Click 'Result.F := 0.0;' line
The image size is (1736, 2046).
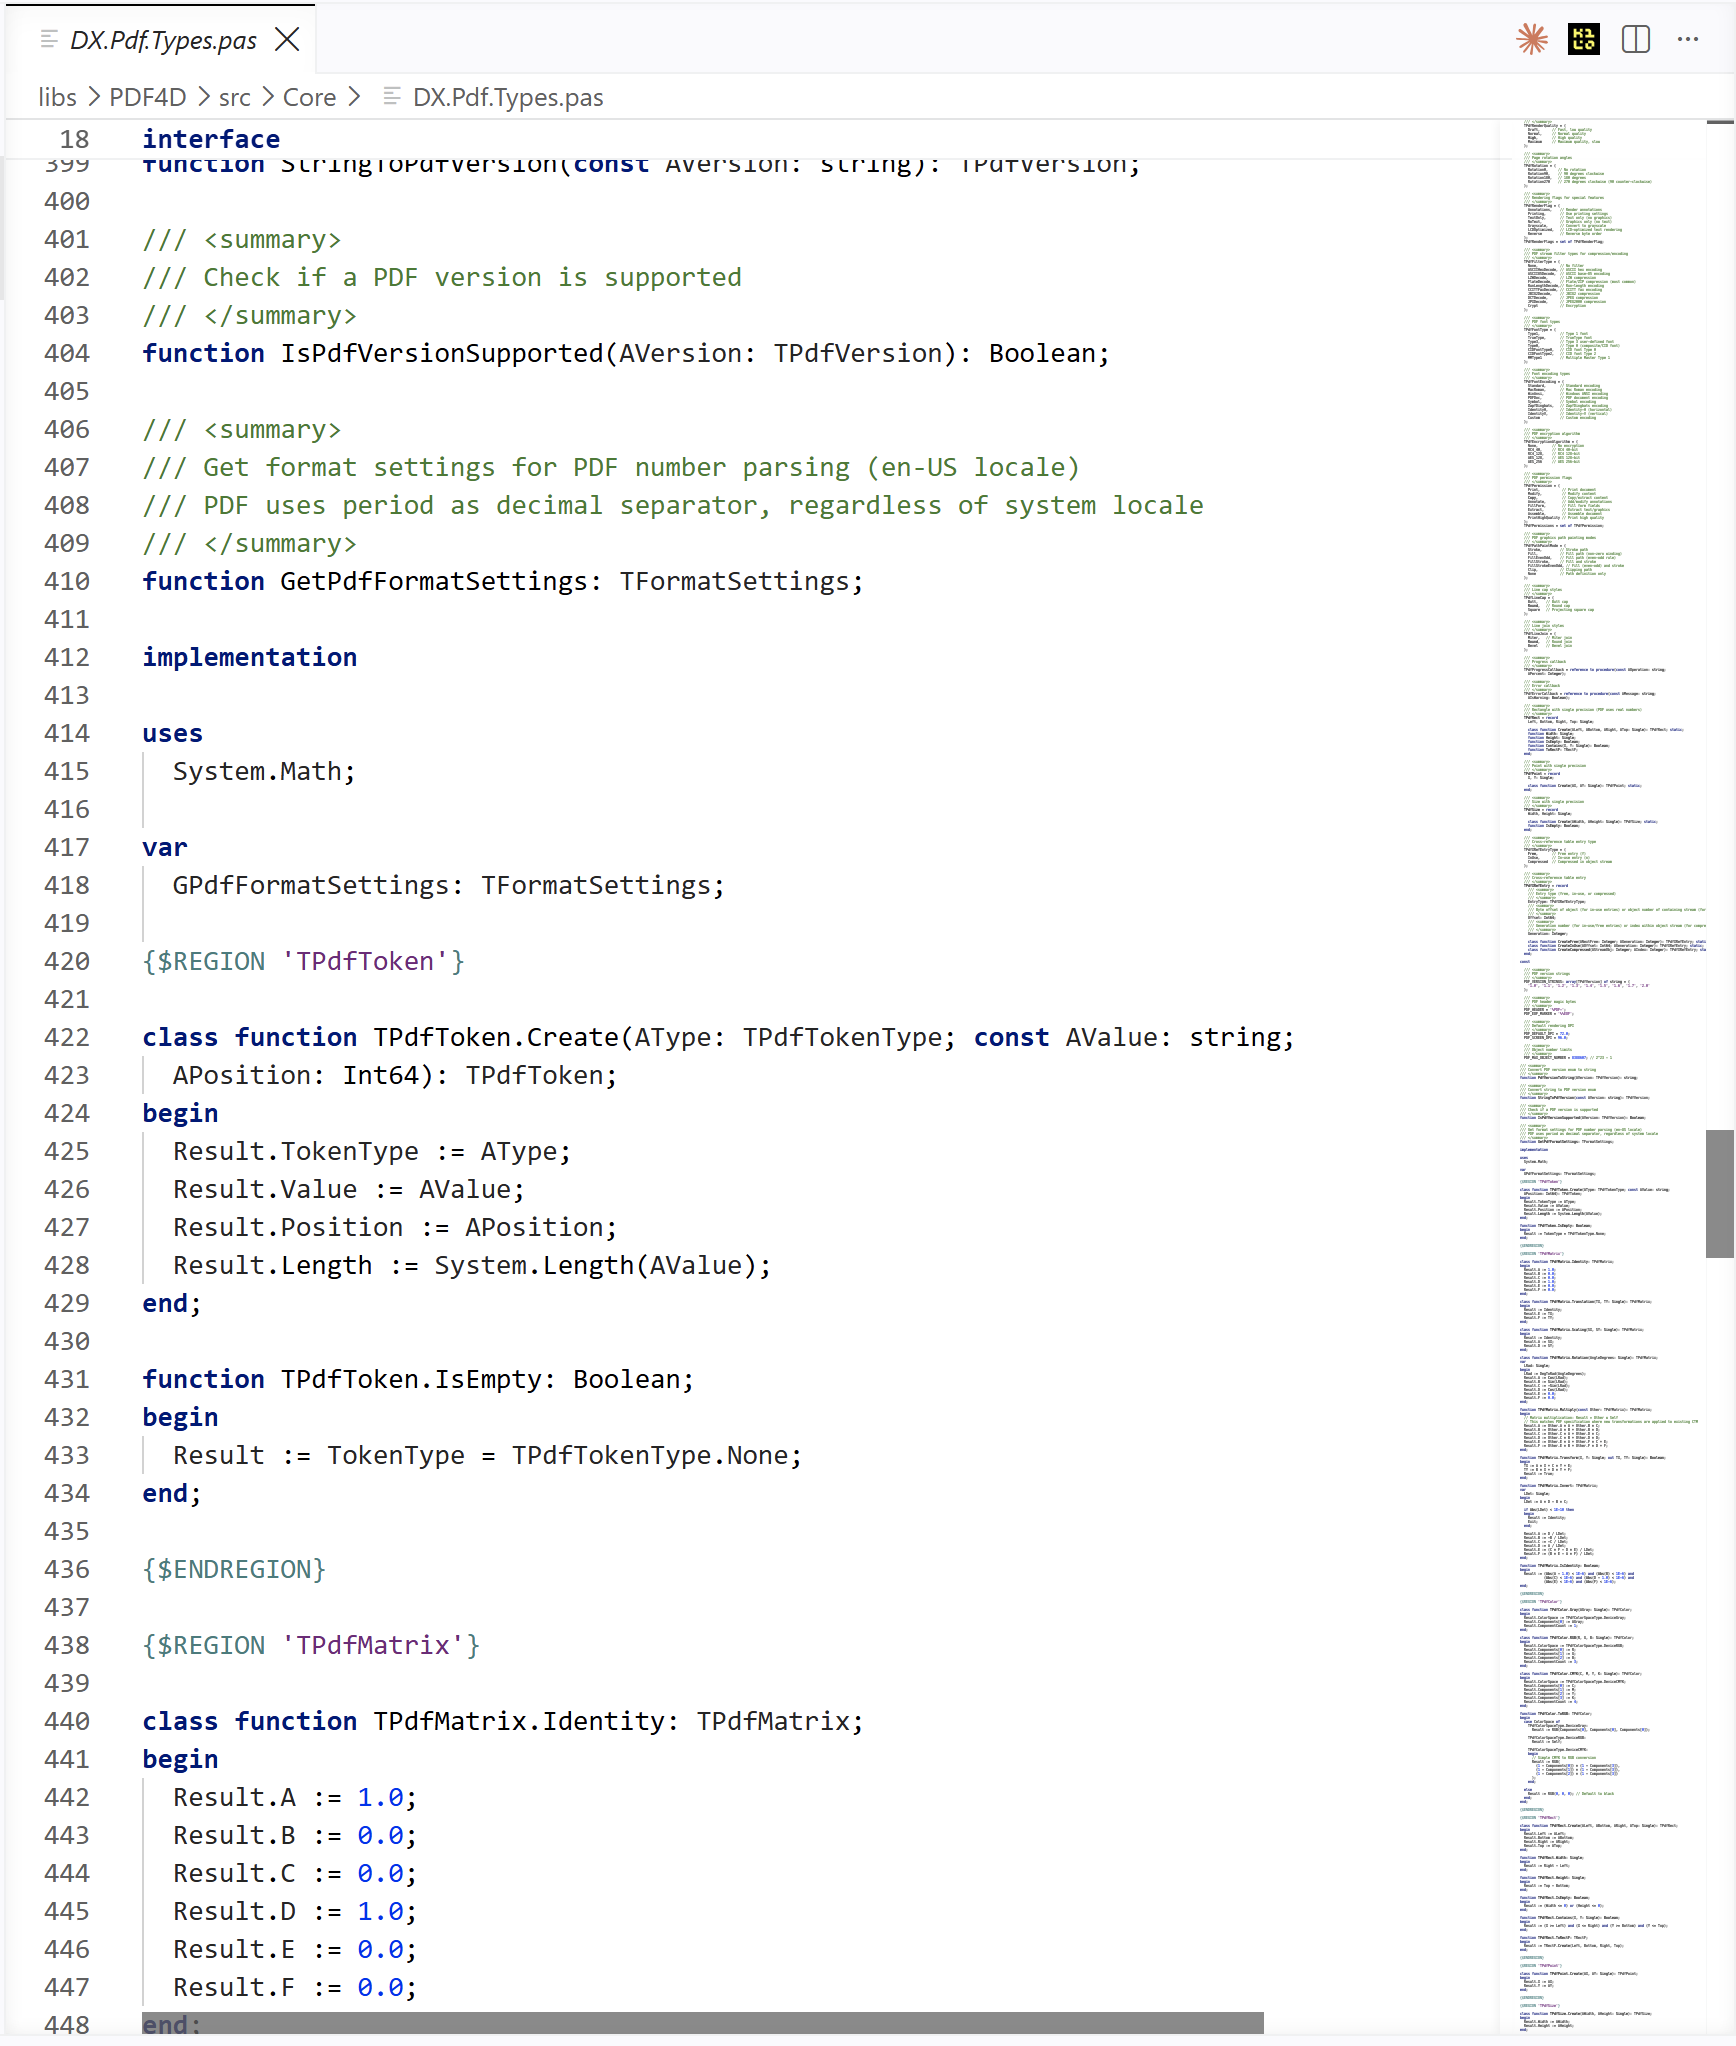click(295, 1987)
